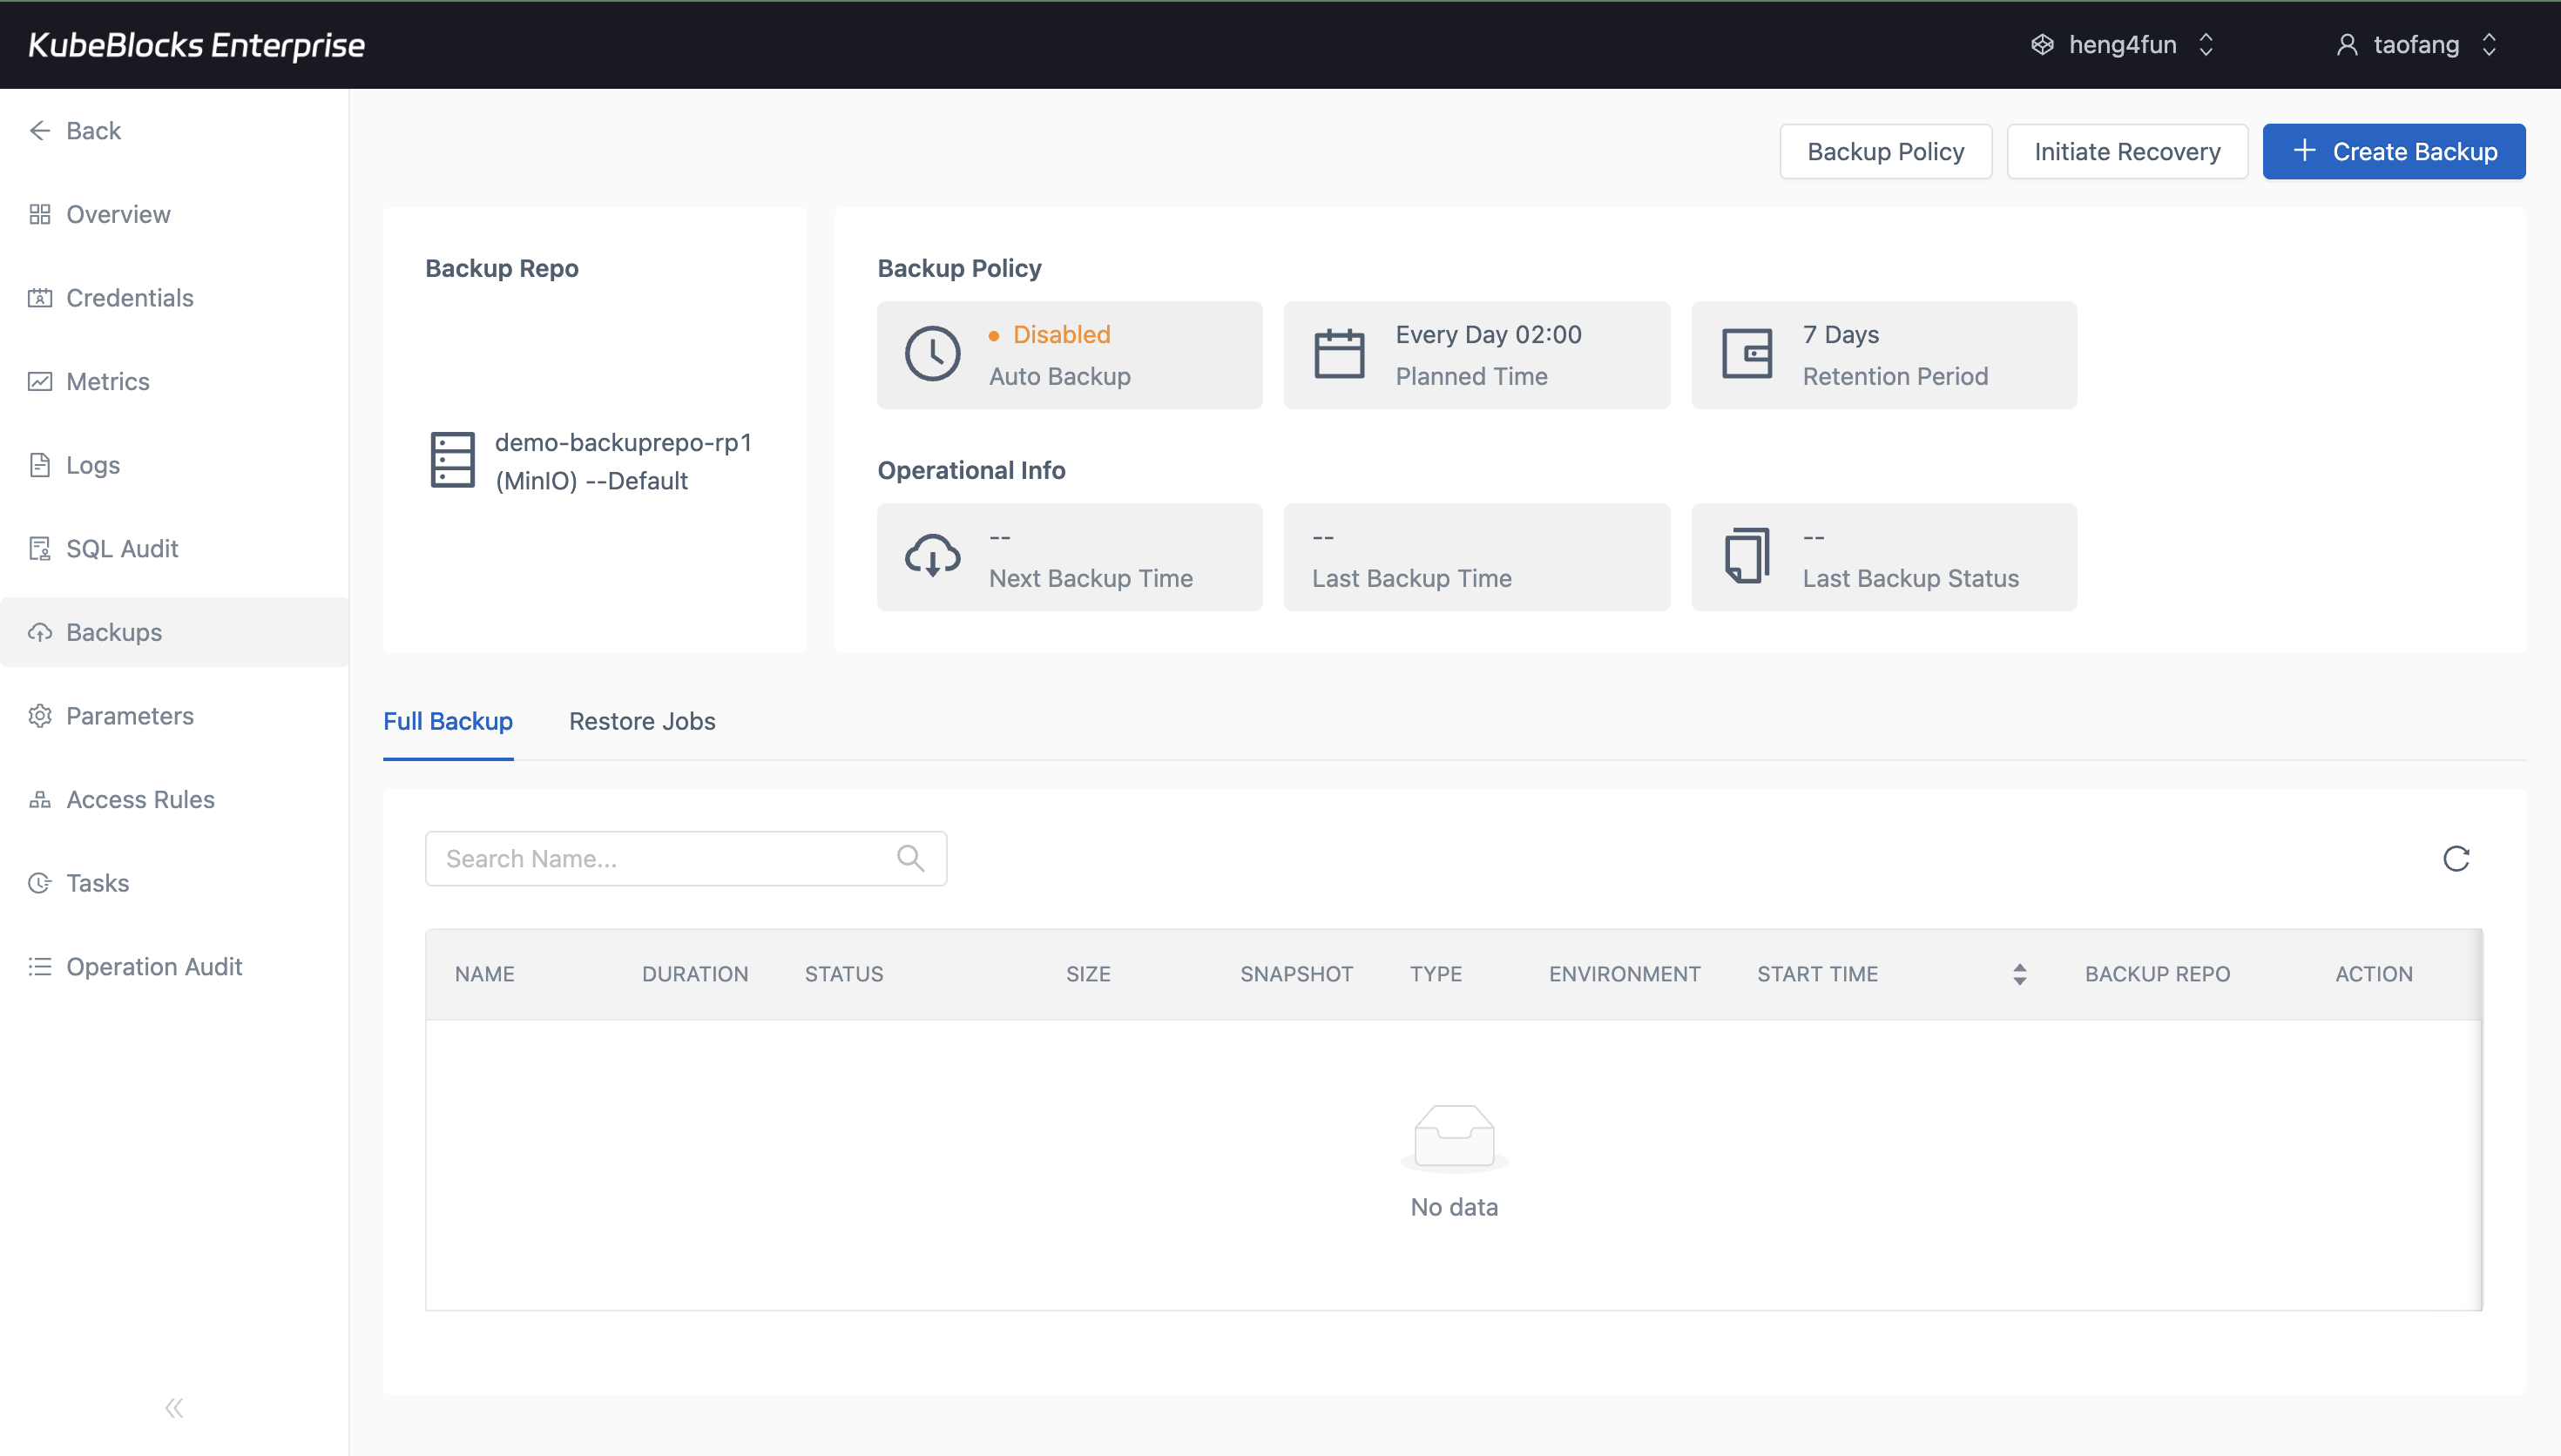
Task: Click the Create Backup button
Action: click(2394, 151)
